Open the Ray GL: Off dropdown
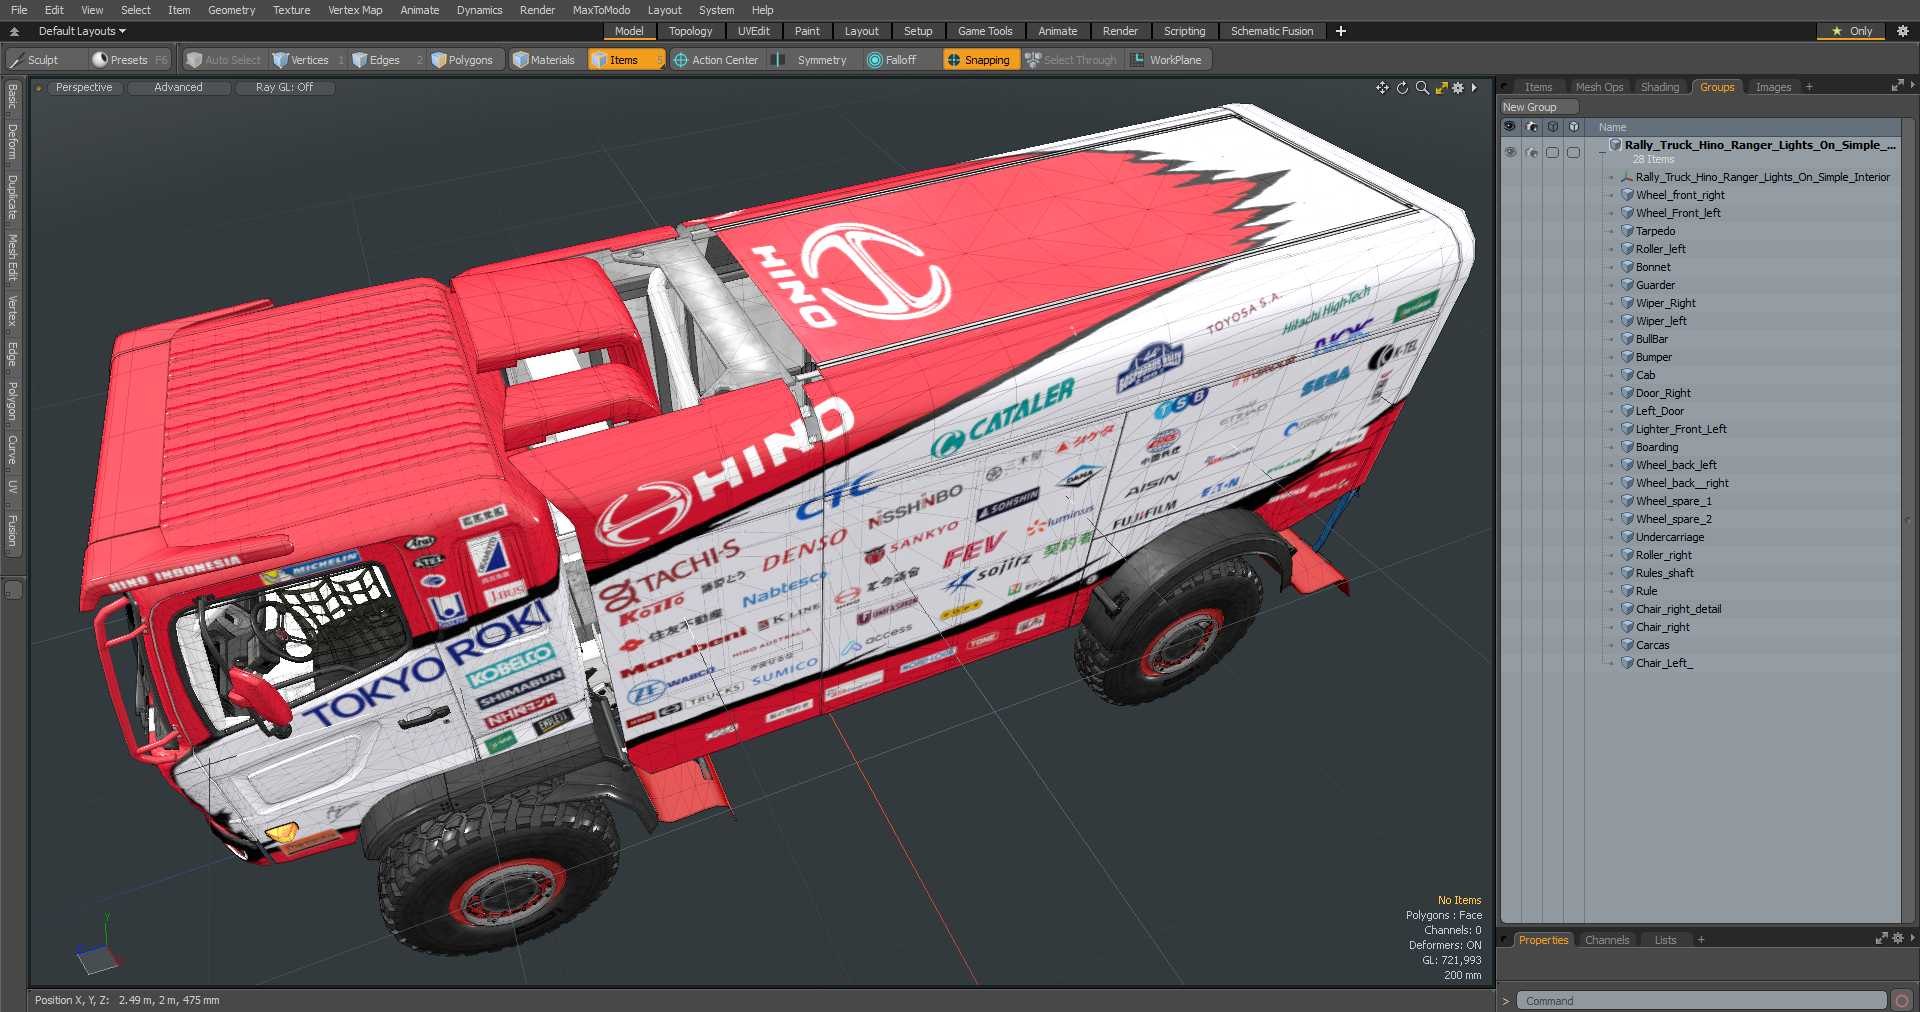1920x1012 pixels. 284,88
